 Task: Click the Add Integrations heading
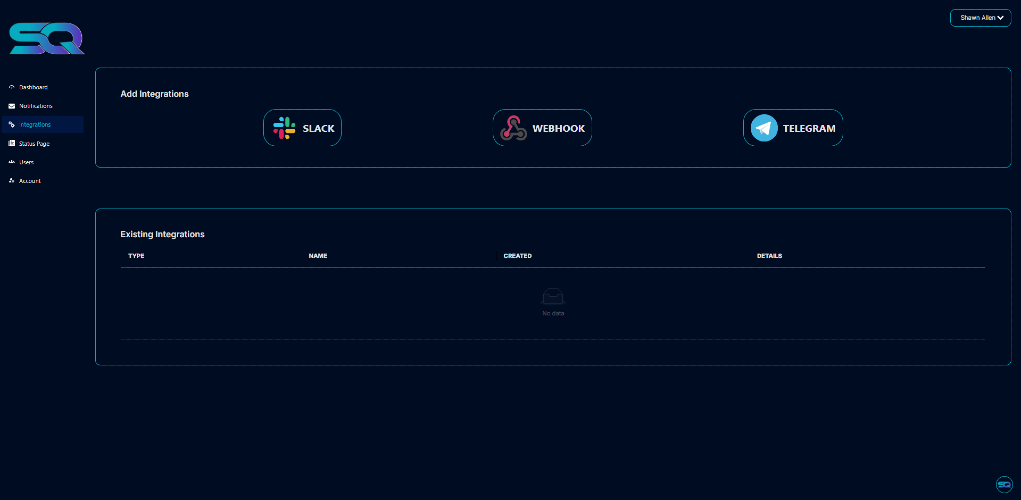point(154,94)
